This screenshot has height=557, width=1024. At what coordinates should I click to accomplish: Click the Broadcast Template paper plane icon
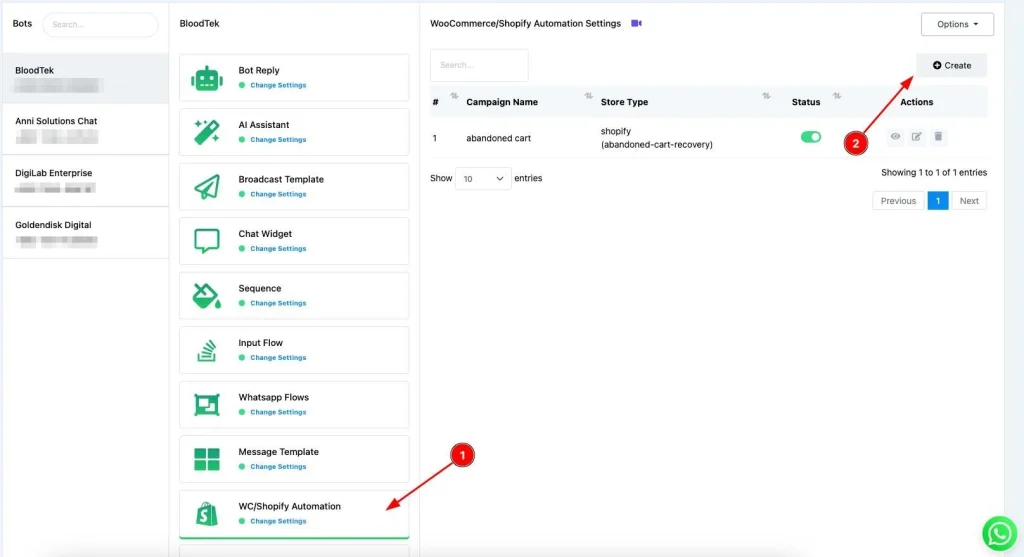pyautogui.click(x=206, y=187)
